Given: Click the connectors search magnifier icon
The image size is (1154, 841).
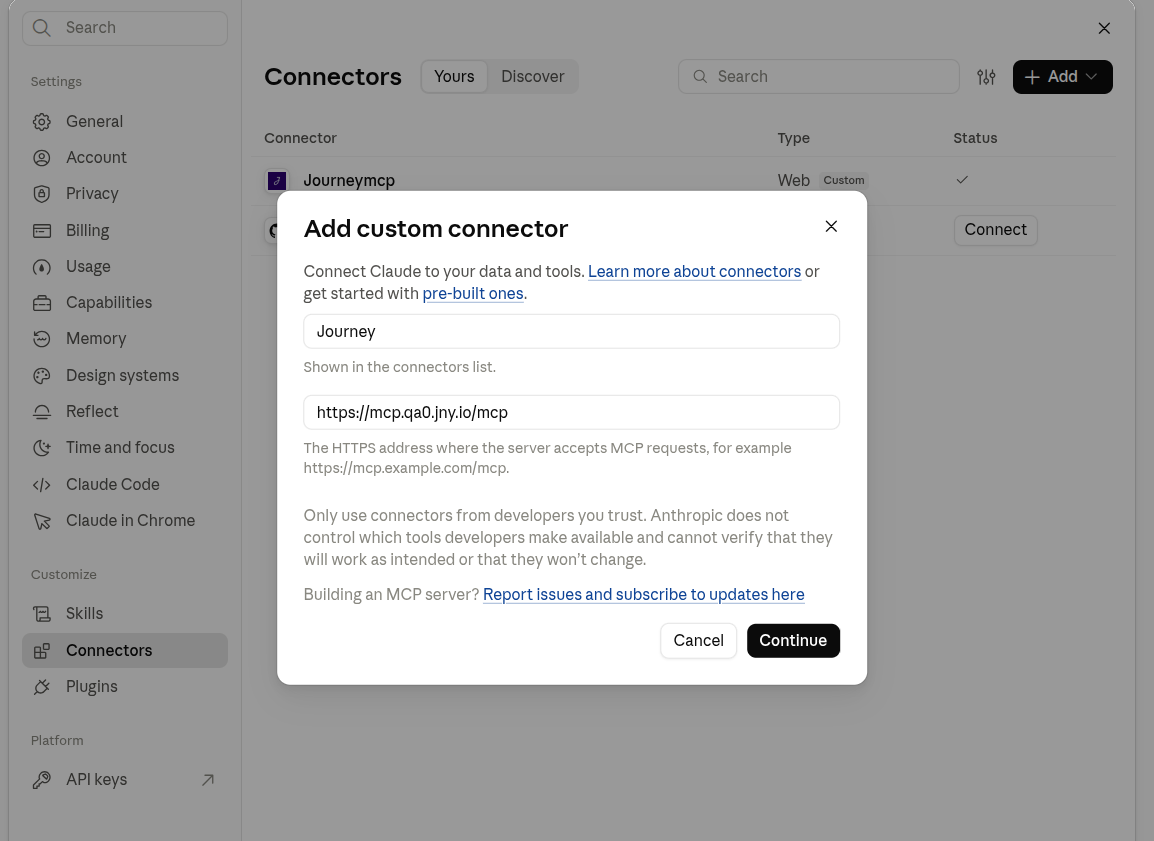Looking at the screenshot, I should [x=700, y=77].
